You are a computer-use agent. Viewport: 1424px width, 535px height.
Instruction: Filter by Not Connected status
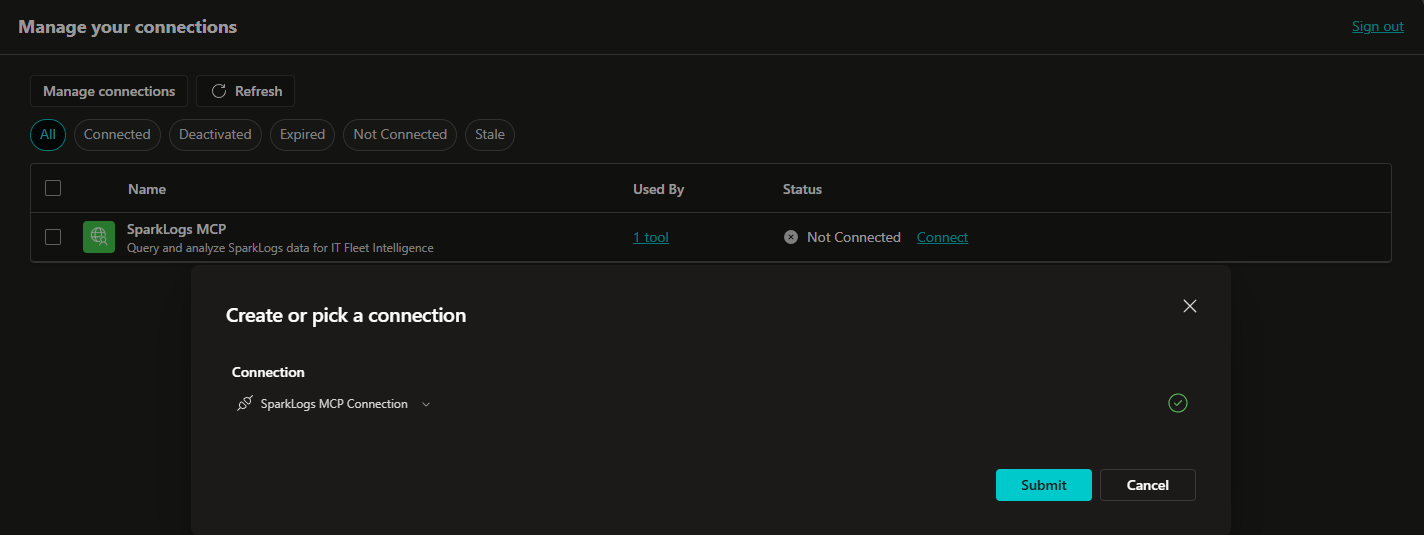(x=400, y=134)
